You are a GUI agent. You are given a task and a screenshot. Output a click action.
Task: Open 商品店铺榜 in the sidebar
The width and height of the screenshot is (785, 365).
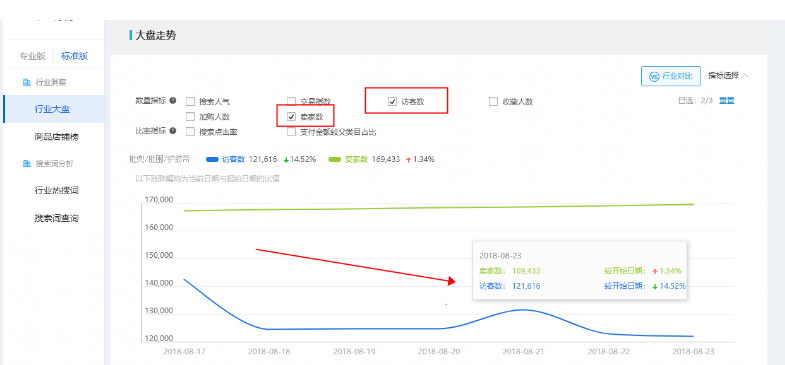[57, 137]
